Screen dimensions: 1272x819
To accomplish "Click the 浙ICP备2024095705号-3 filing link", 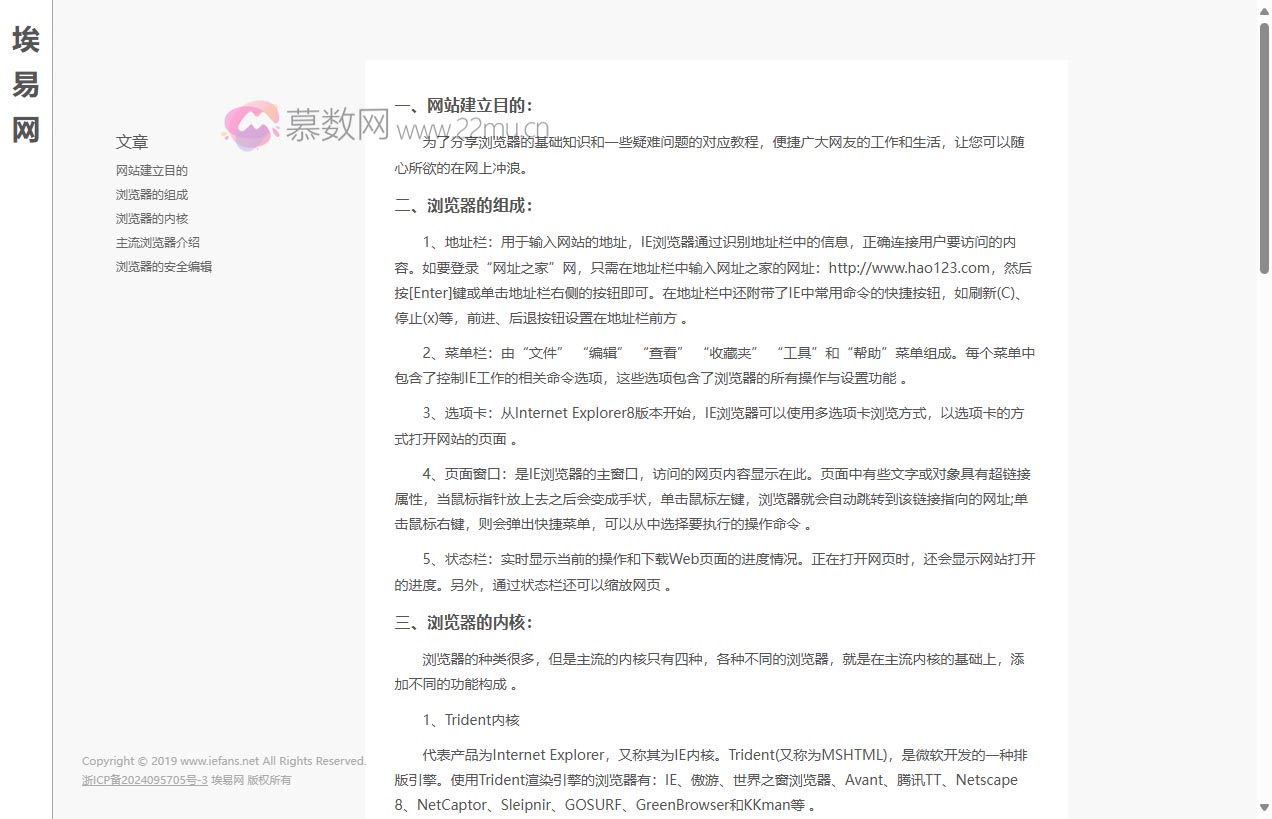I will point(144,780).
